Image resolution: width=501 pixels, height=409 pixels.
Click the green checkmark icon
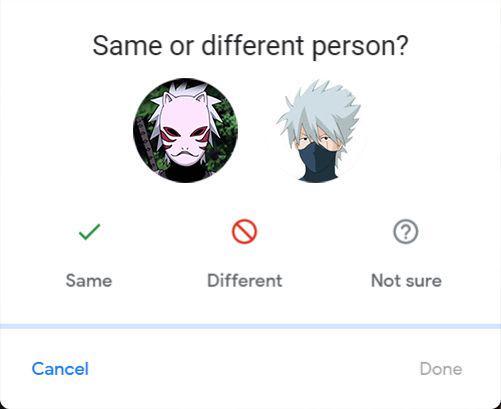click(x=89, y=232)
